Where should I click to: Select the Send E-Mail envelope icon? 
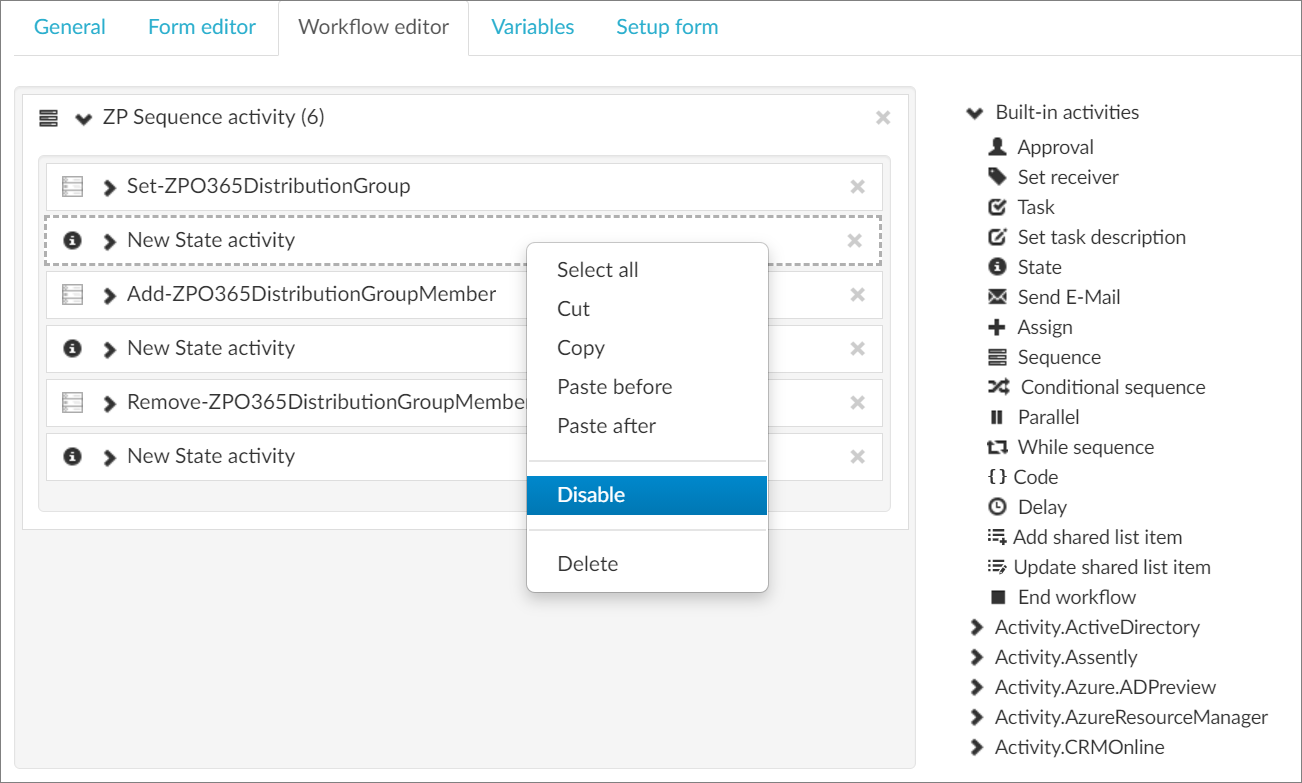click(996, 297)
